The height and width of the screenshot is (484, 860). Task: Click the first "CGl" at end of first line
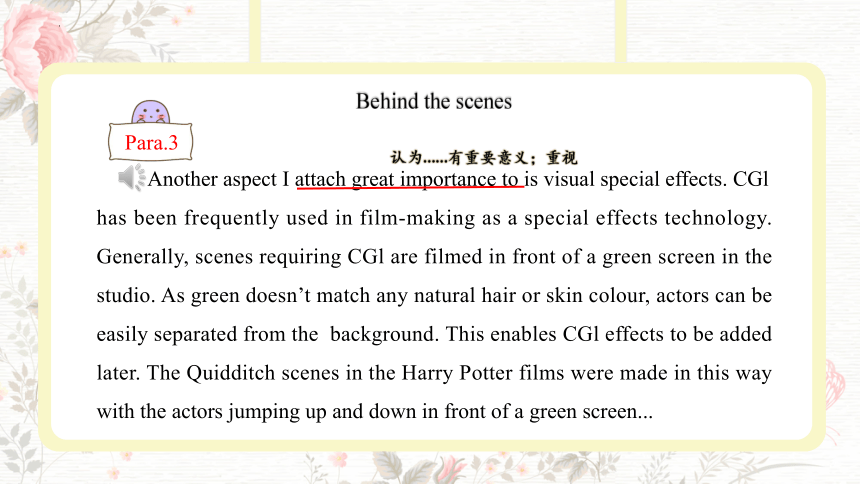(x=750, y=179)
